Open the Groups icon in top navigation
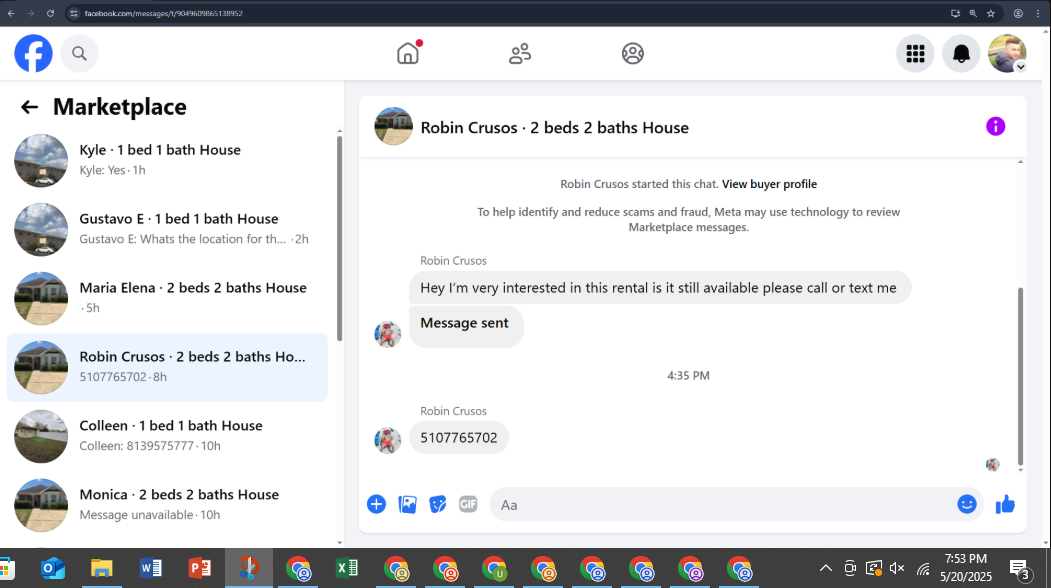Screen dimensions: 1051x588 click(632, 54)
